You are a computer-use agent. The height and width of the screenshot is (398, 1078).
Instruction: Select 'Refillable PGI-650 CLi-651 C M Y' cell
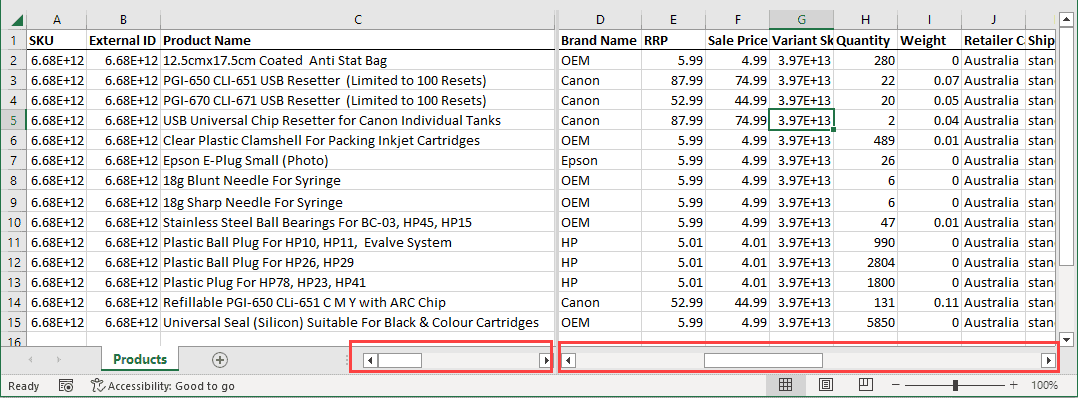[x=358, y=302]
